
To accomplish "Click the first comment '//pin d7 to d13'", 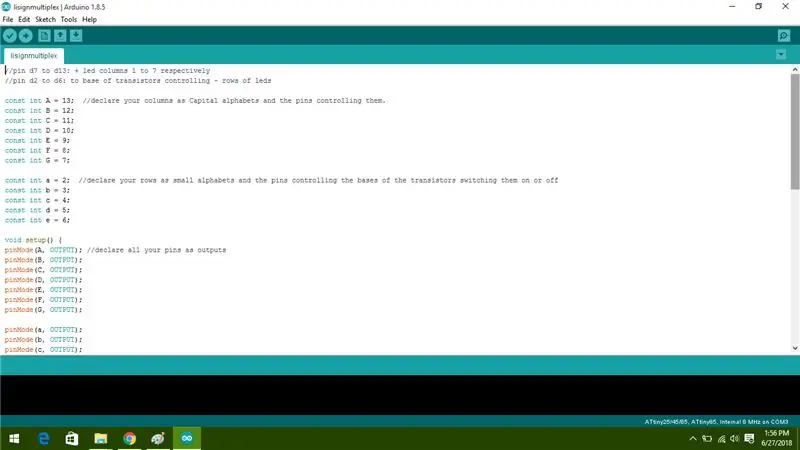I will pyautogui.click(x=107, y=70).
